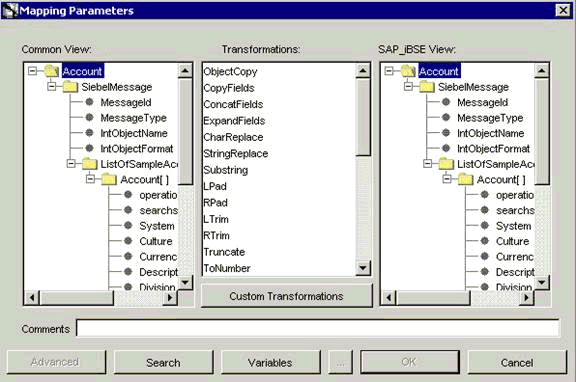This screenshot has width=576, height=382.
Task: Click Transformations list scroll down arrow
Action: click(x=363, y=268)
